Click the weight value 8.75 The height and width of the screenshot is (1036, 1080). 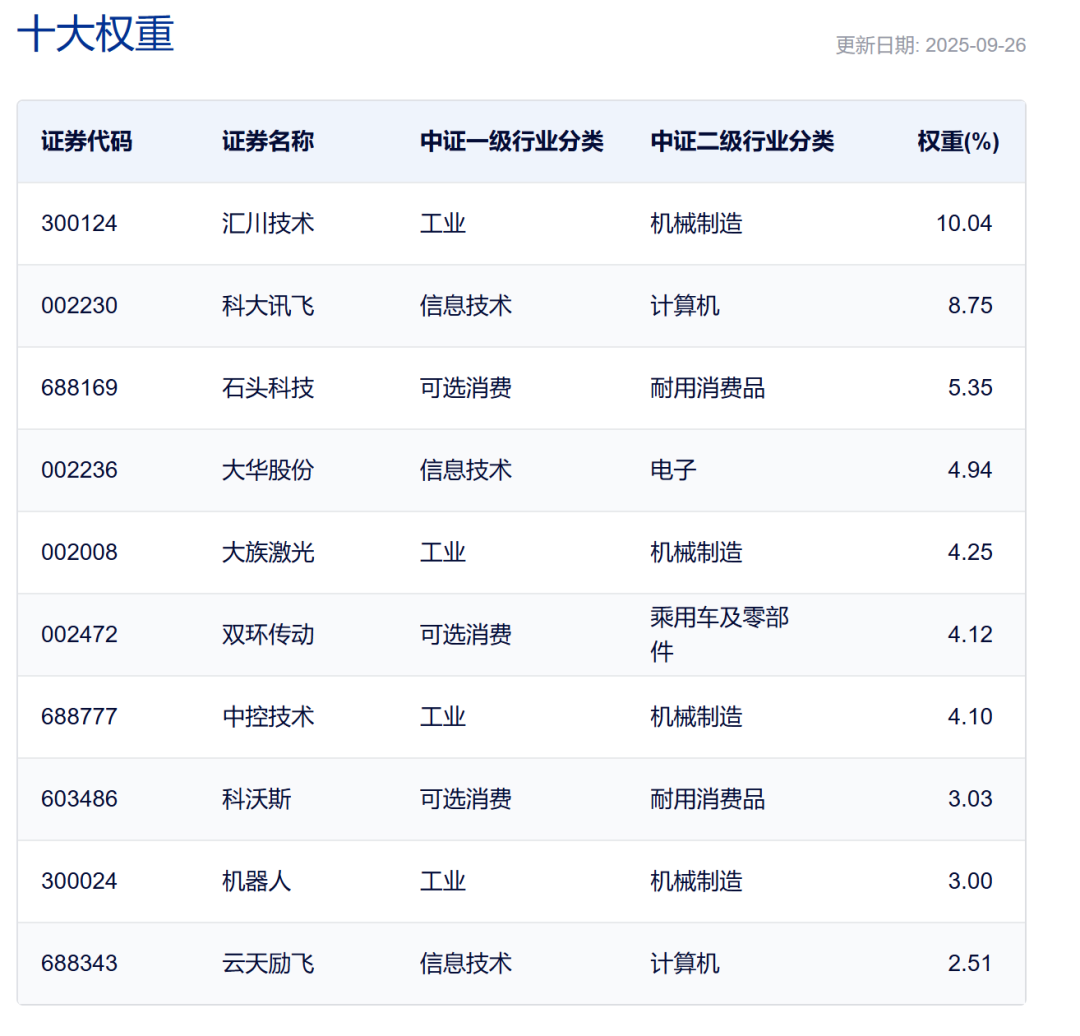tap(970, 305)
